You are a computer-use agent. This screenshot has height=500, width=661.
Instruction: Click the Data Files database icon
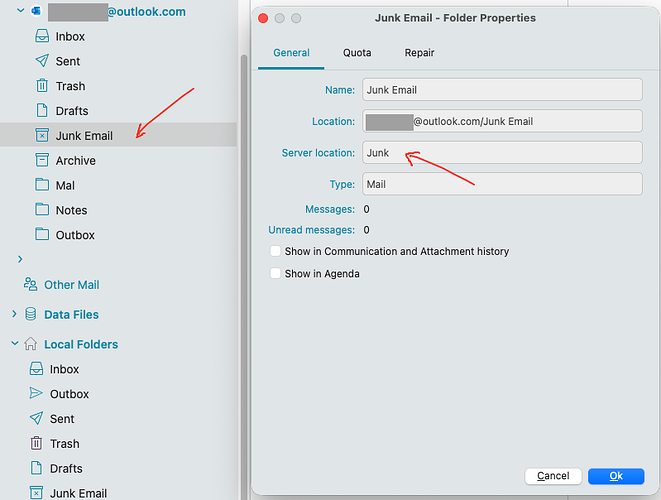coord(30,314)
